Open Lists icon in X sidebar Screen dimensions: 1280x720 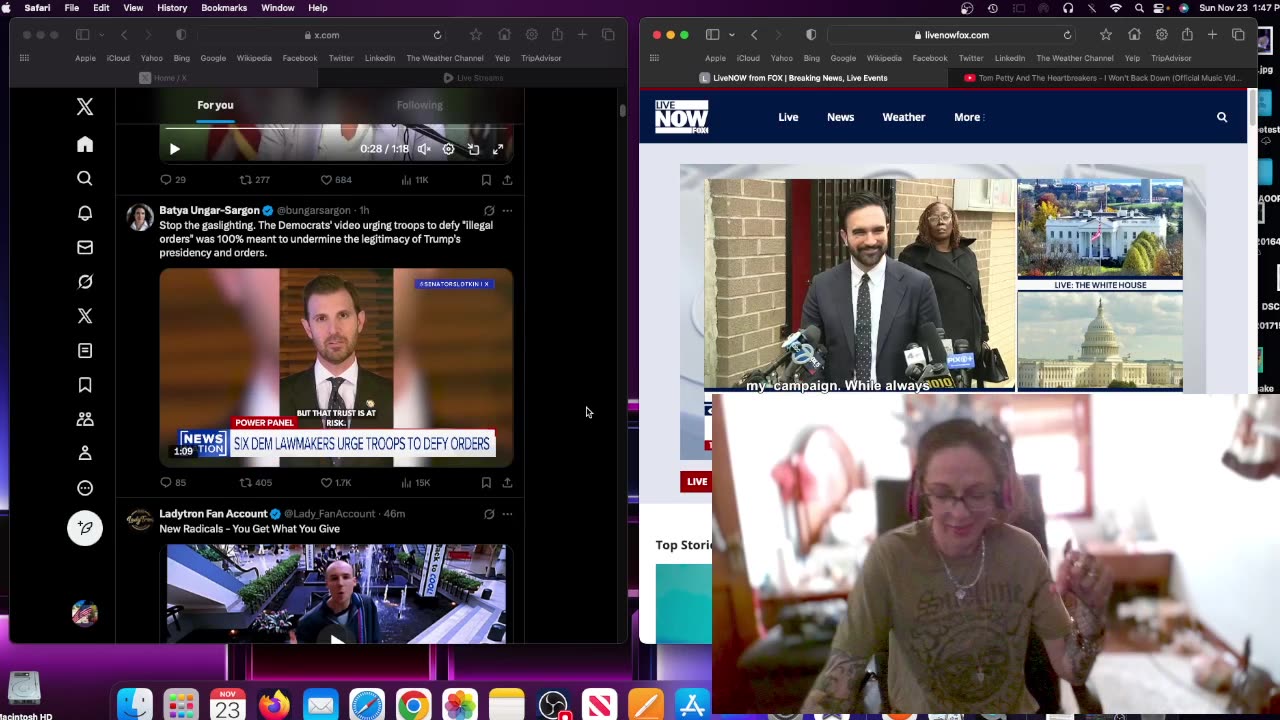85,350
